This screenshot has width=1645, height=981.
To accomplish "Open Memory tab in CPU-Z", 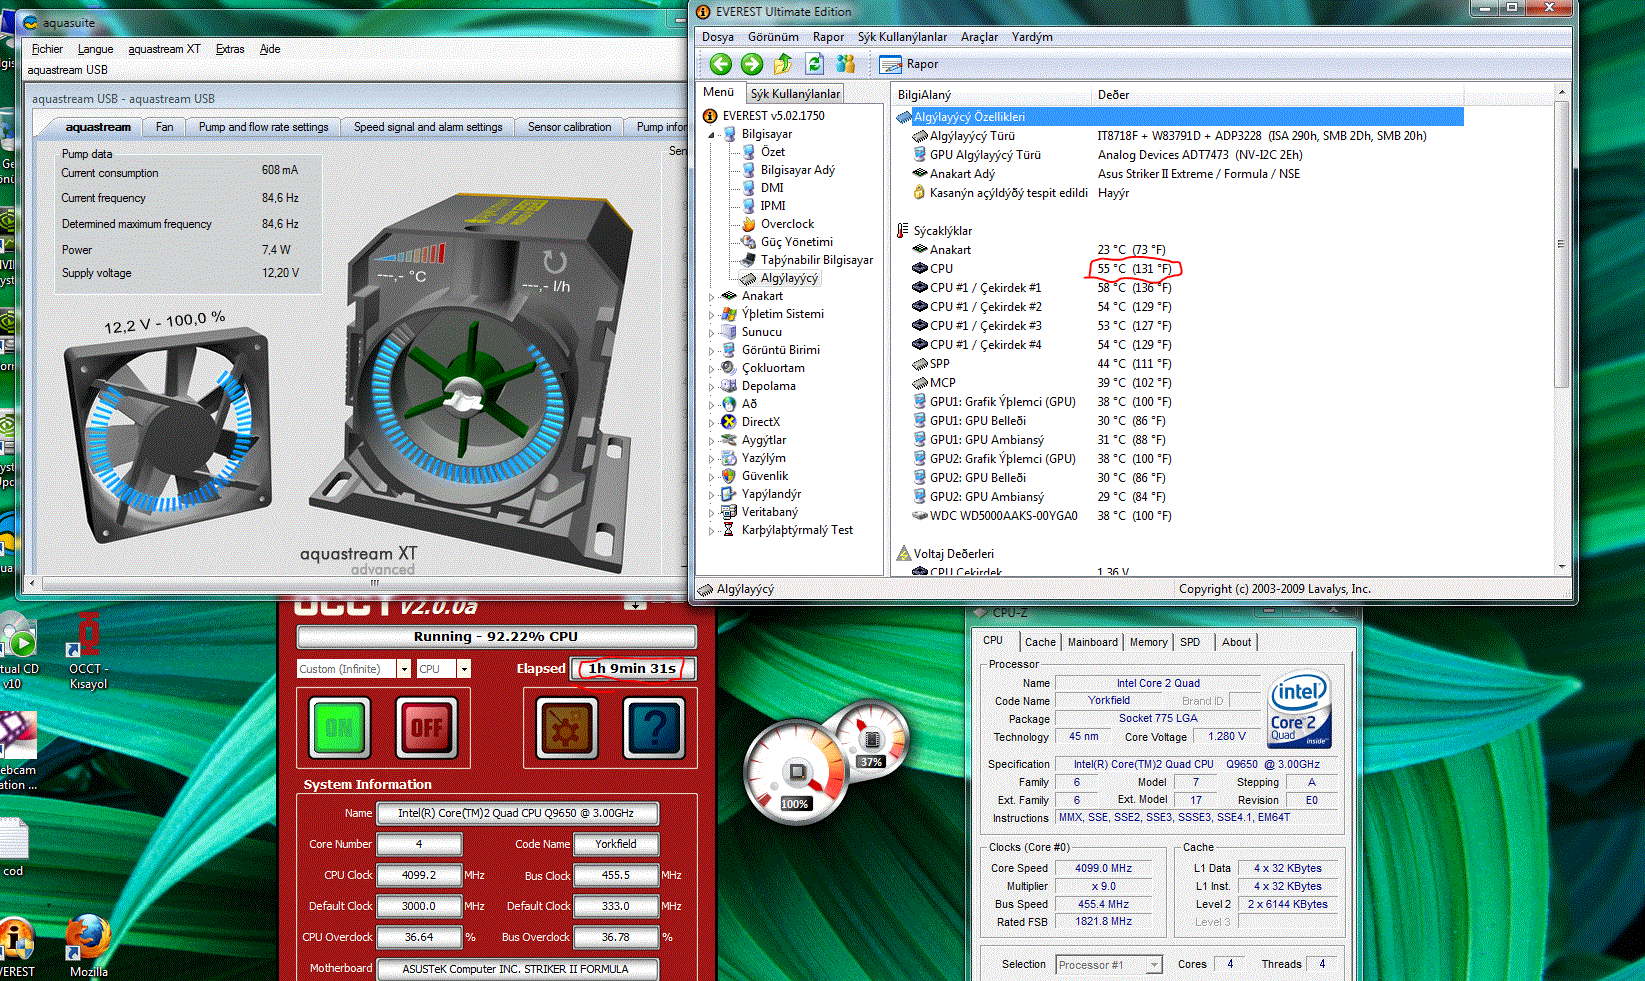I will coord(1148,642).
